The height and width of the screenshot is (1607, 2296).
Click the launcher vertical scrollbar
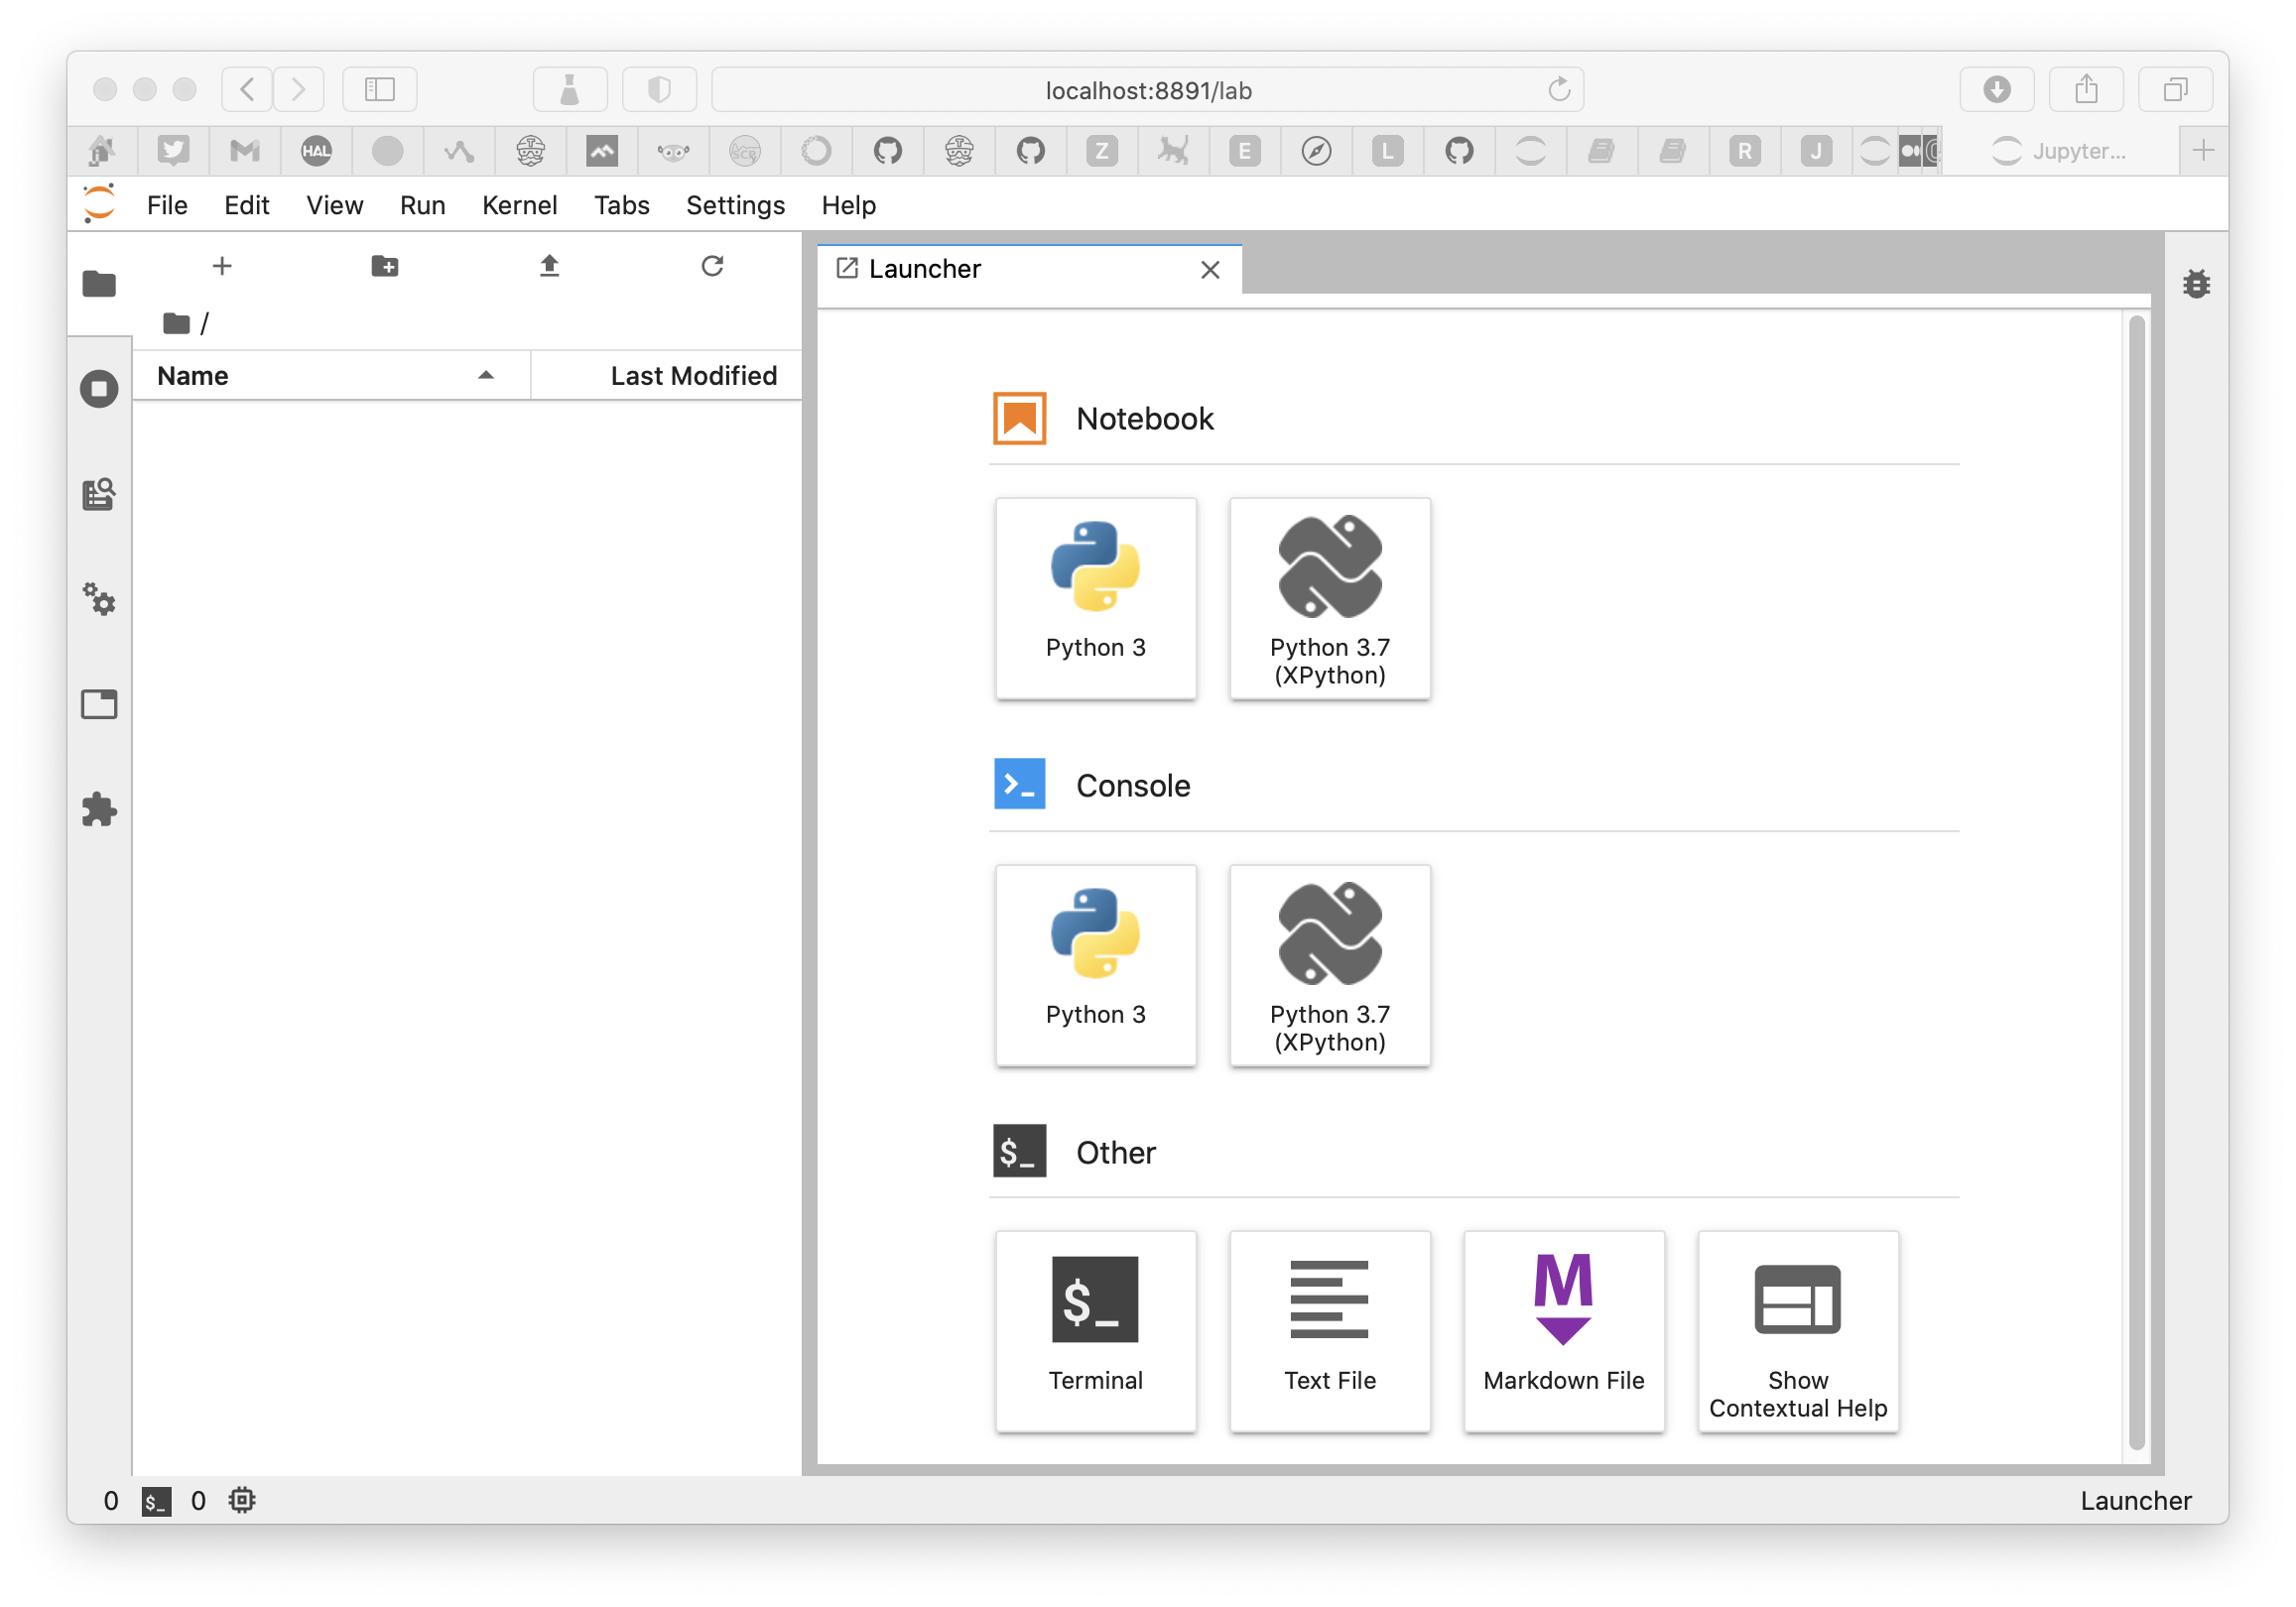point(2136,880)
